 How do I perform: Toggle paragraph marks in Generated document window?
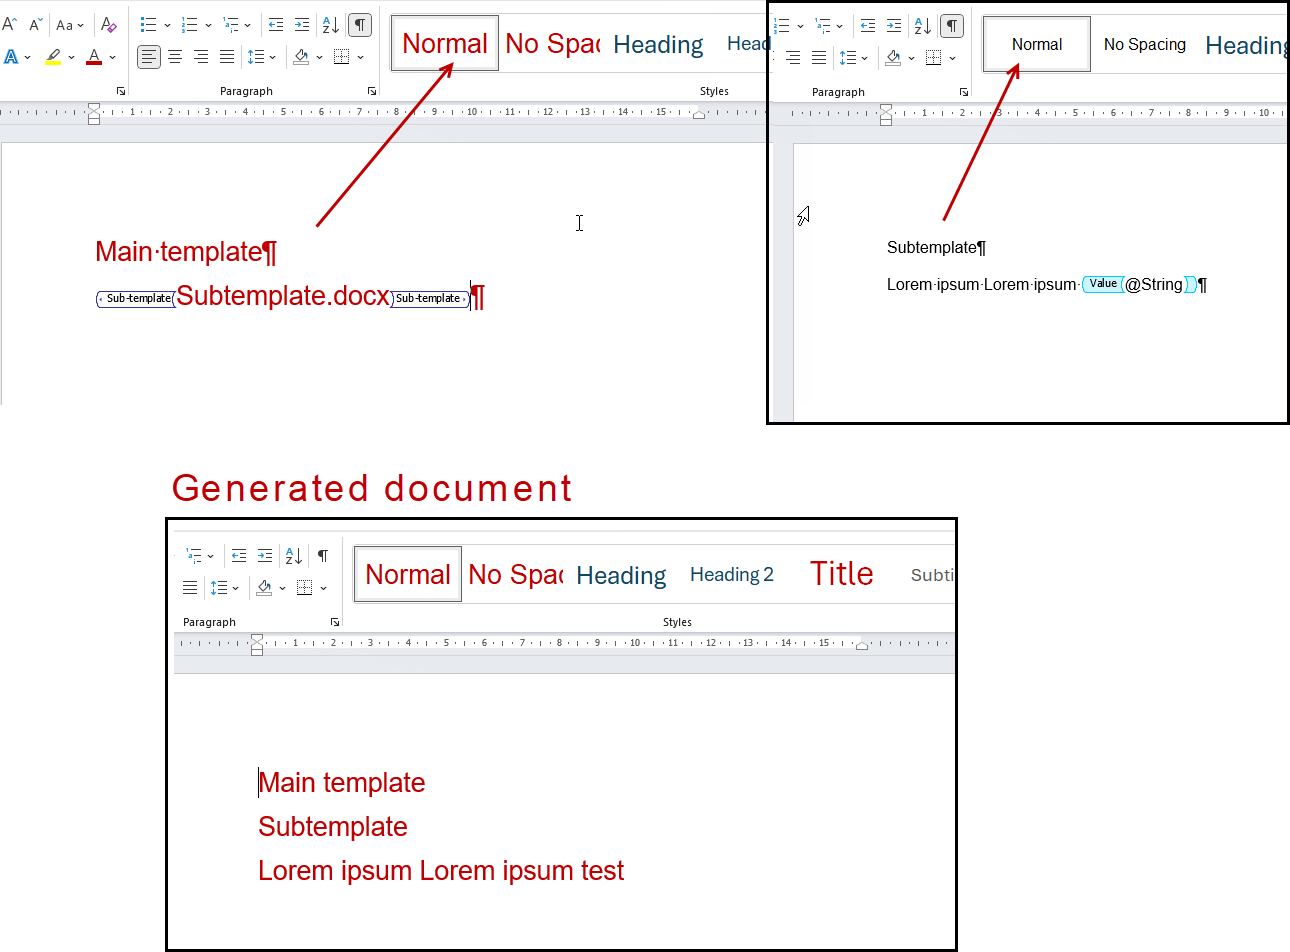(322, 555)
